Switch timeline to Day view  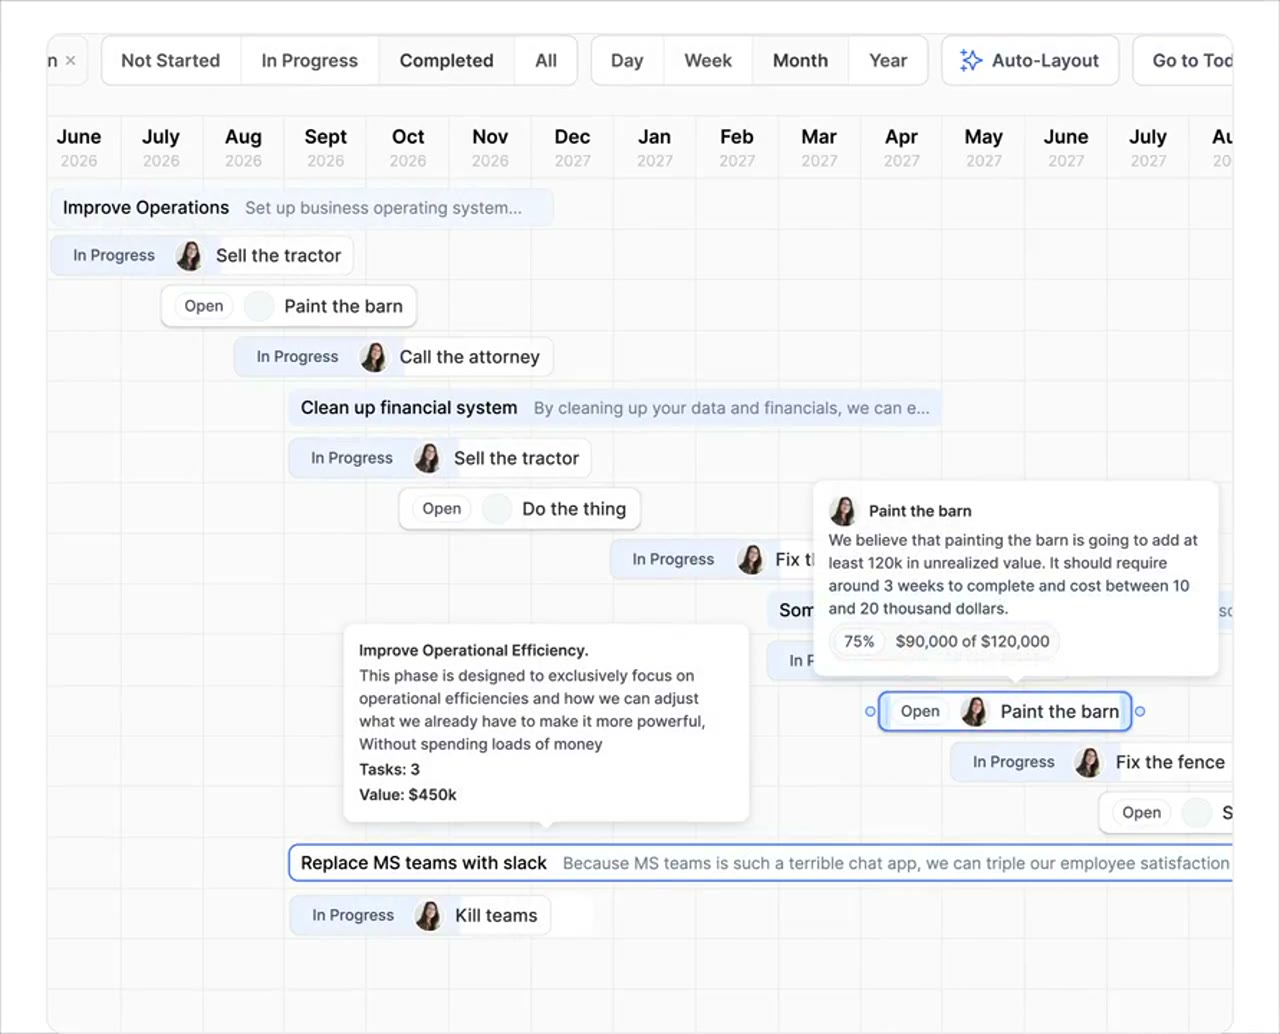pos(627,61)
